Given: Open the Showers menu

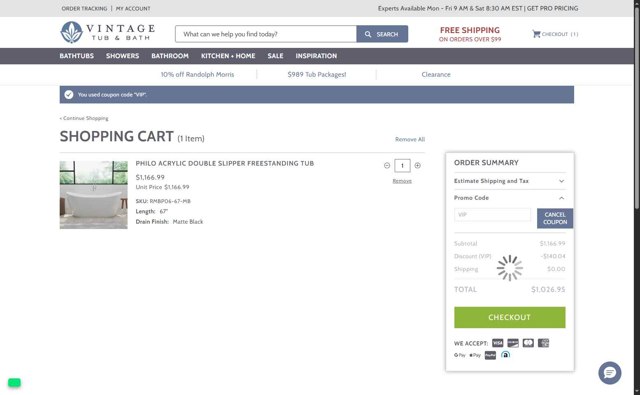Looking at the screenshot, I should point(122,56).
